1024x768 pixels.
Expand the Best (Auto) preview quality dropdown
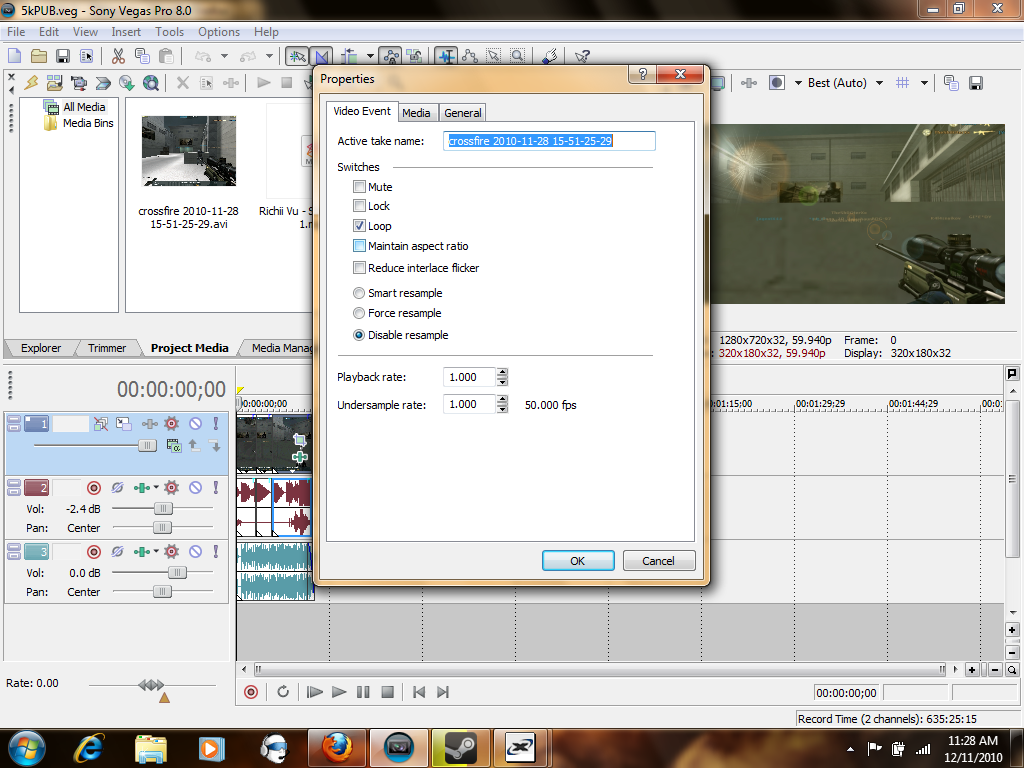(x=879, y=83)
